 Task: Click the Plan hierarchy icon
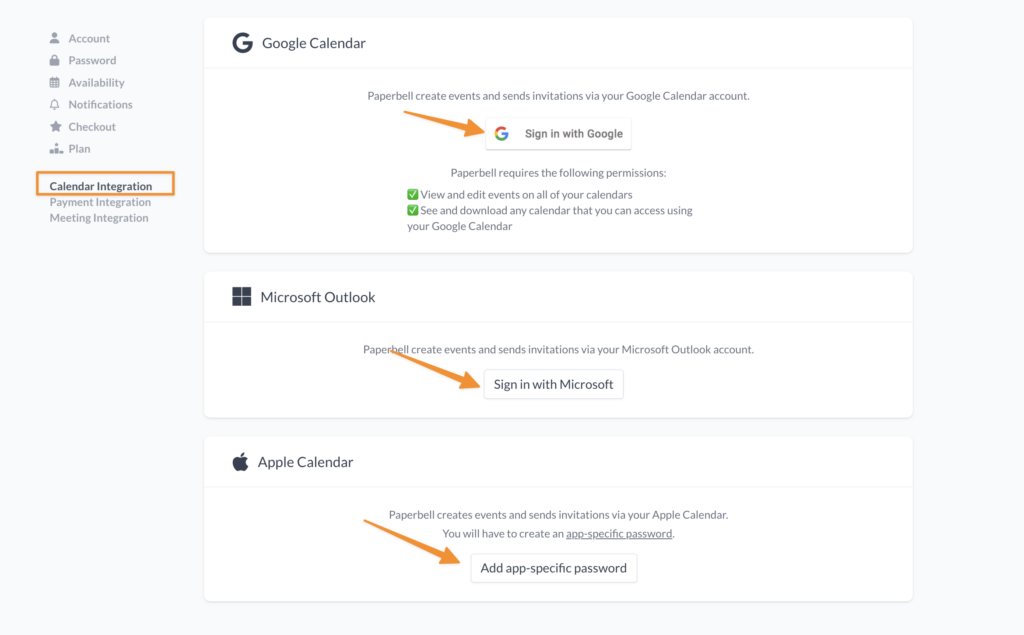tap(56, 149)
